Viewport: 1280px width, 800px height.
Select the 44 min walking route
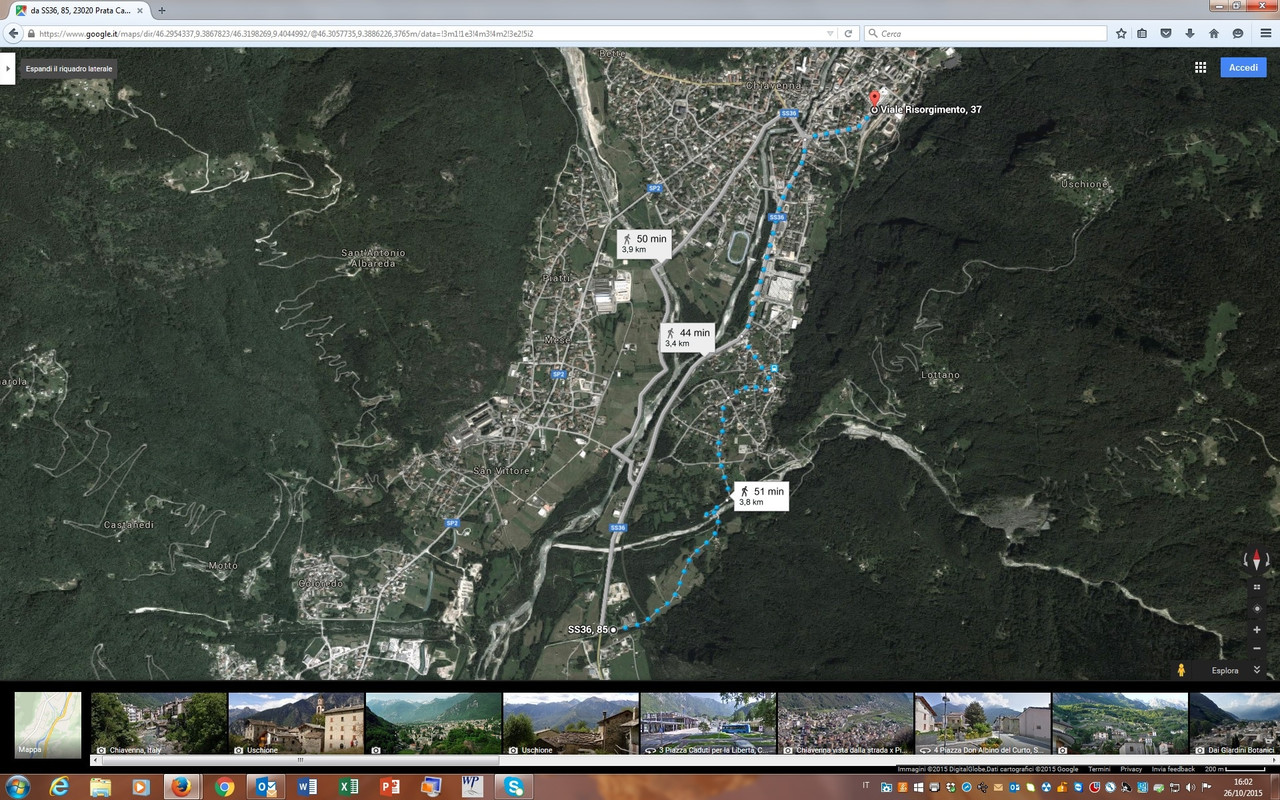point(688,337)
